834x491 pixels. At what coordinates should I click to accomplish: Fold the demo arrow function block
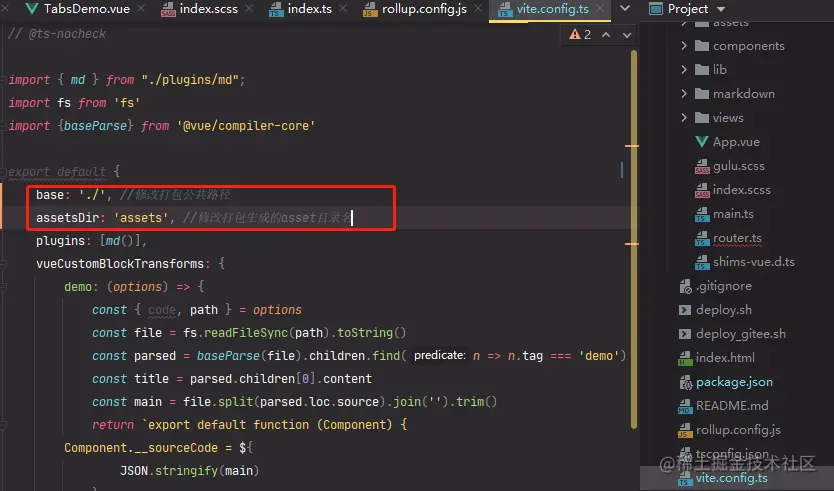(x=3, y=287)
